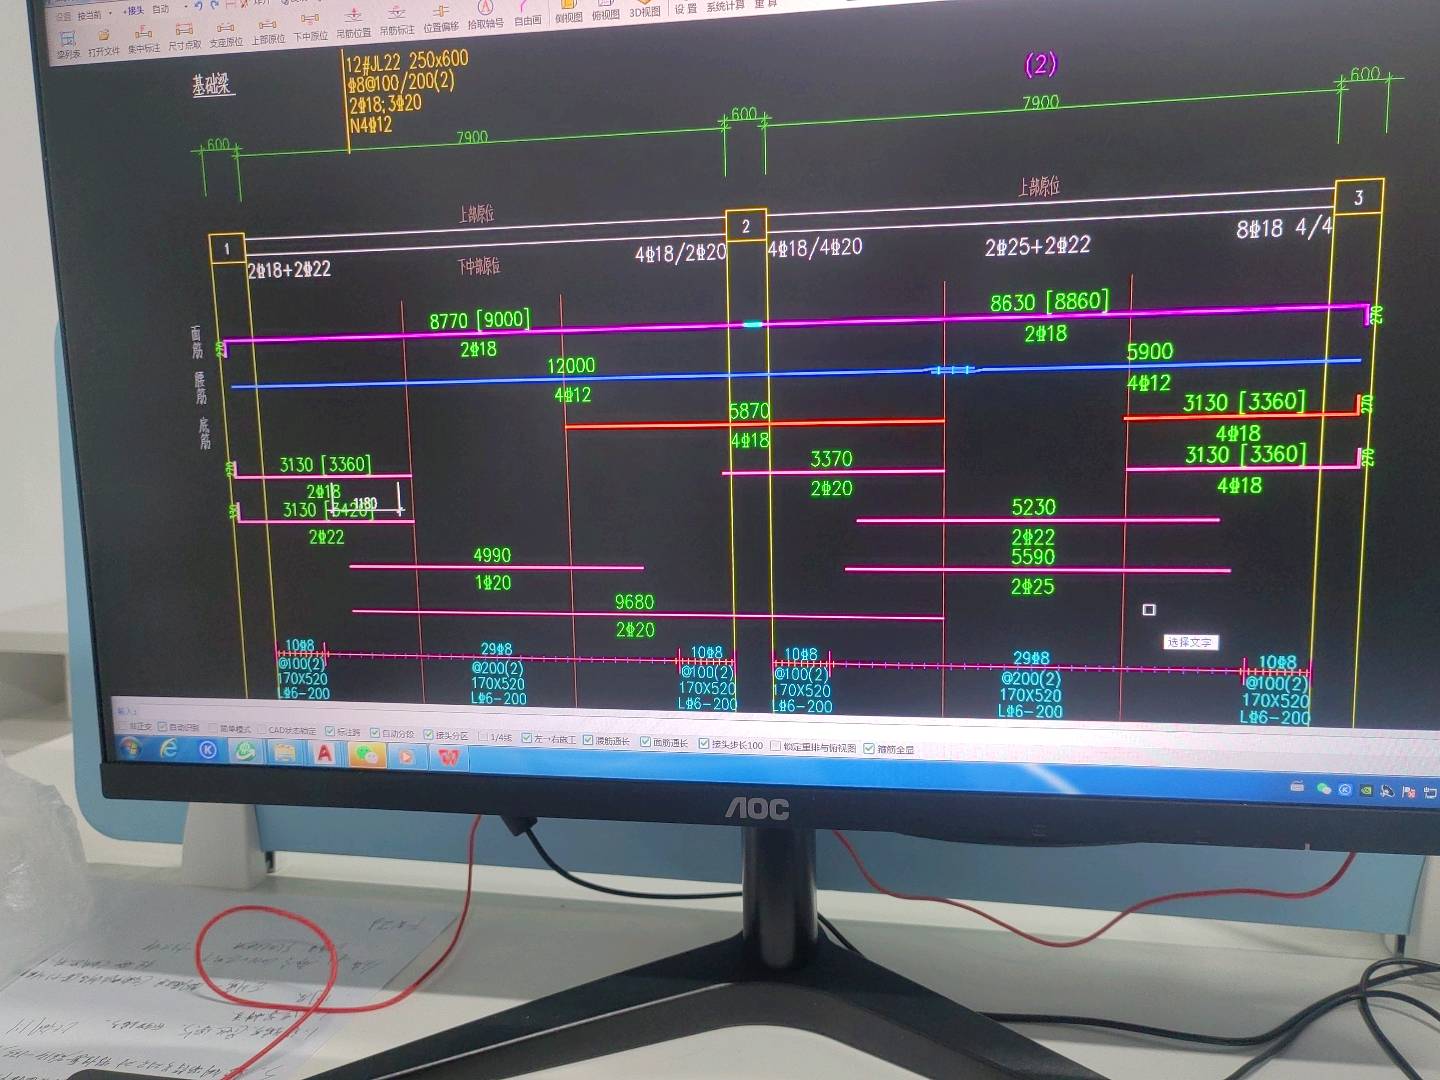Select the span number 3 box
Image resolution: width=1440 pixels, height=1080 pixels.
click(x=1358, y=197)
